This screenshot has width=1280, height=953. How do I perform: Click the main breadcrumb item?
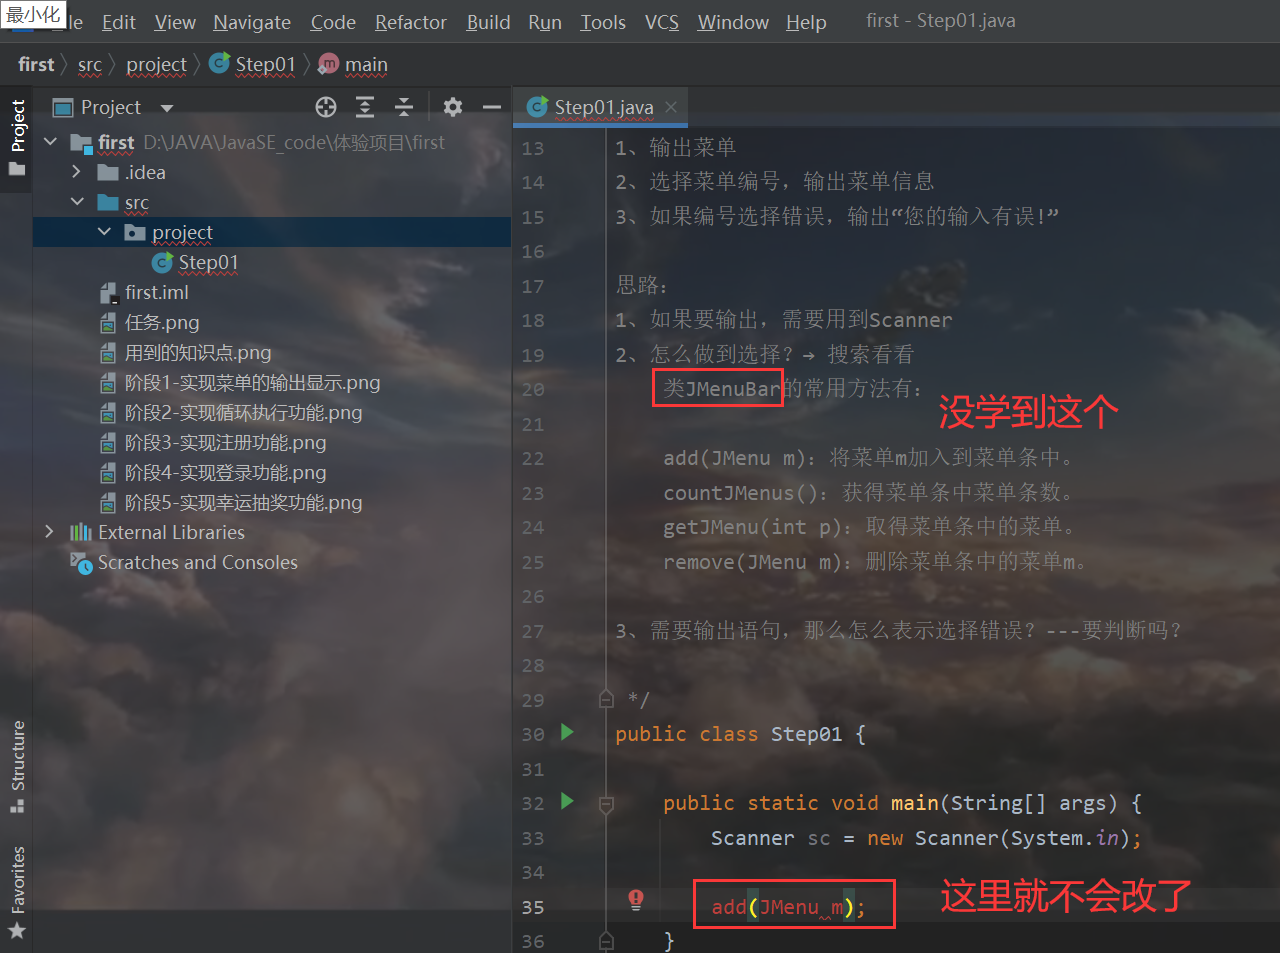tap(365, 64)
